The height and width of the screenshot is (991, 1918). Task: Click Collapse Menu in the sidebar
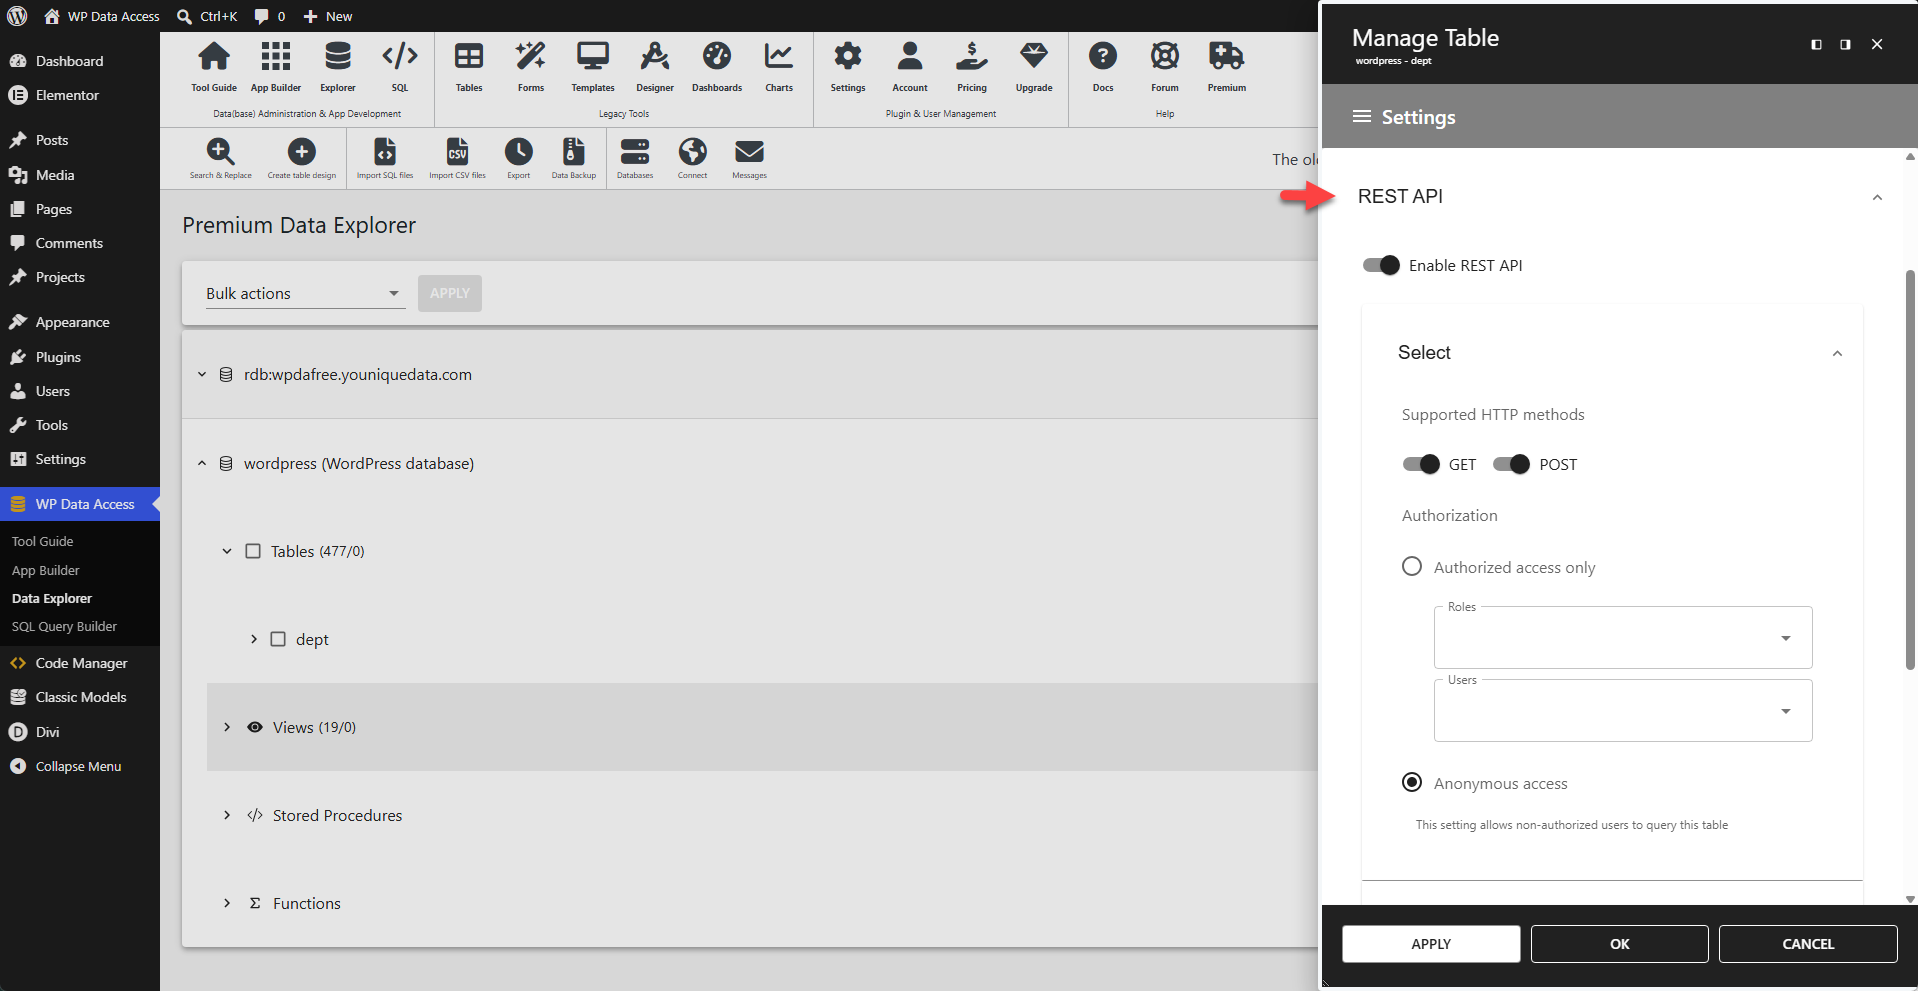point(80,766)
